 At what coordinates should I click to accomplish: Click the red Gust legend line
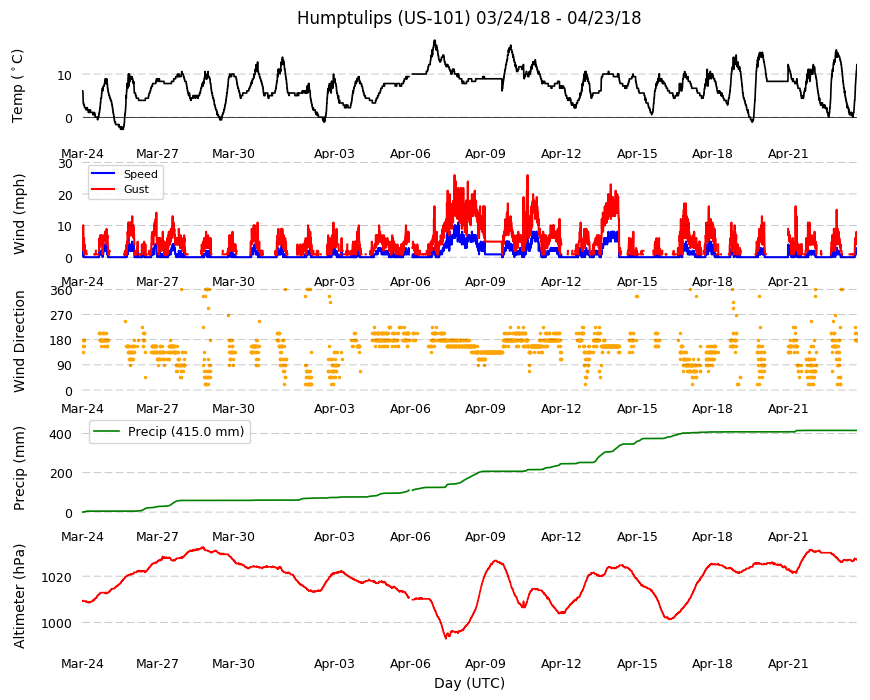point(103,189)
